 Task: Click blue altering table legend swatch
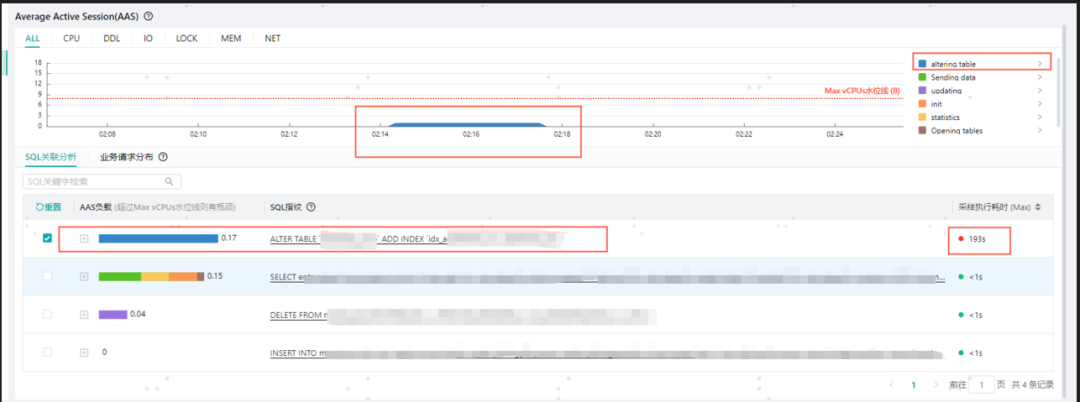922,64
